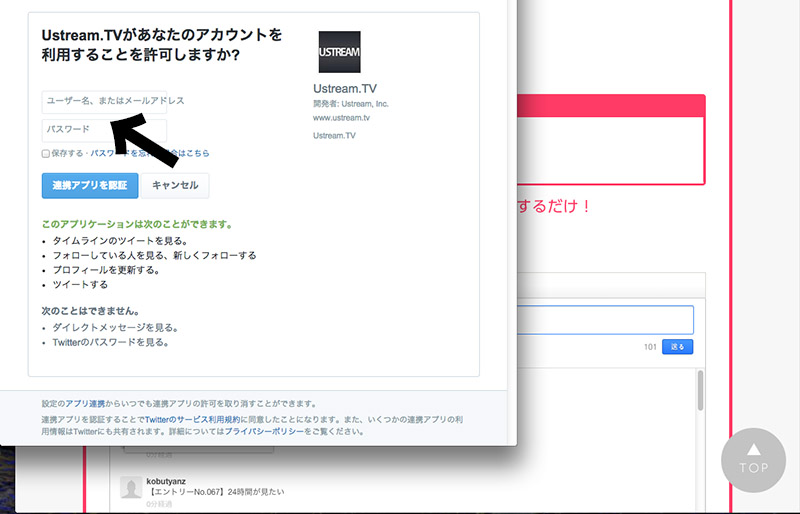Click the Ustream.TV app name heading
The image size is (800, 514).
coord(345,89)
